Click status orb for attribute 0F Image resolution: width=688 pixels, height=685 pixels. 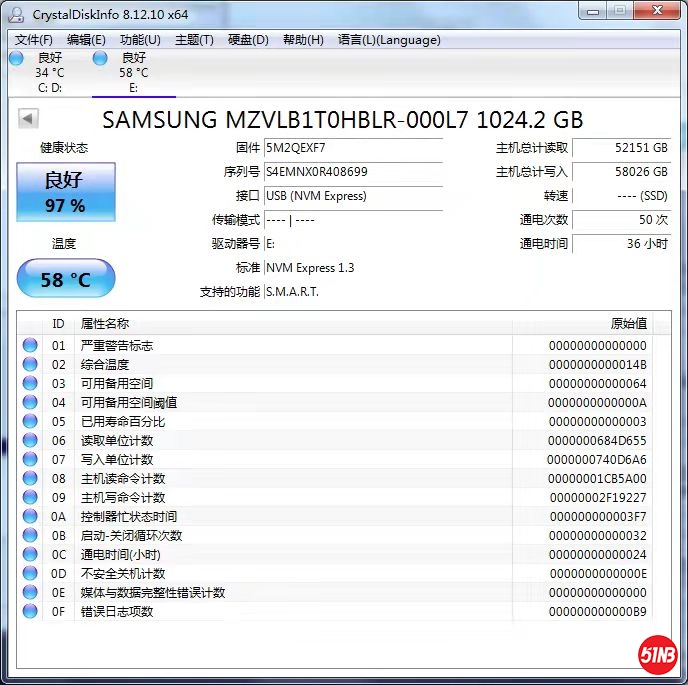[30, 612]
